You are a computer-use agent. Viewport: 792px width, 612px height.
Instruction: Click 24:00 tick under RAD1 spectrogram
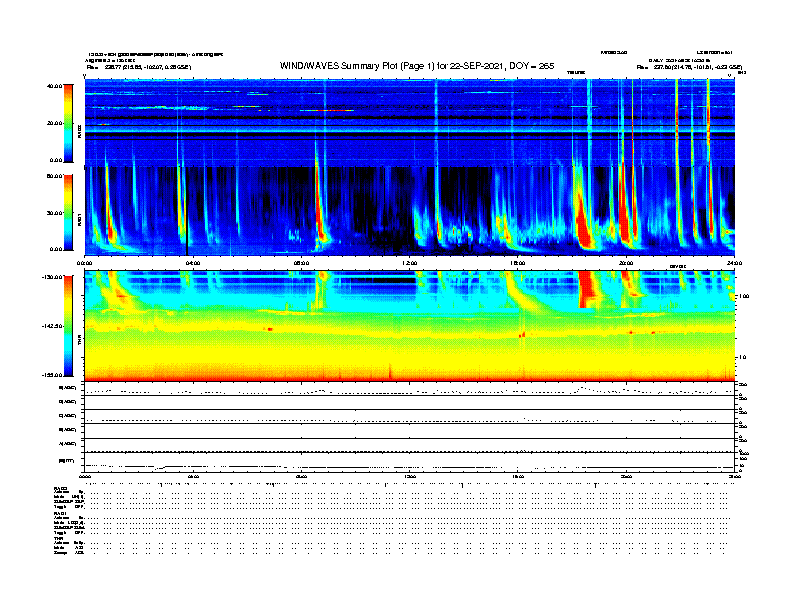734,263
